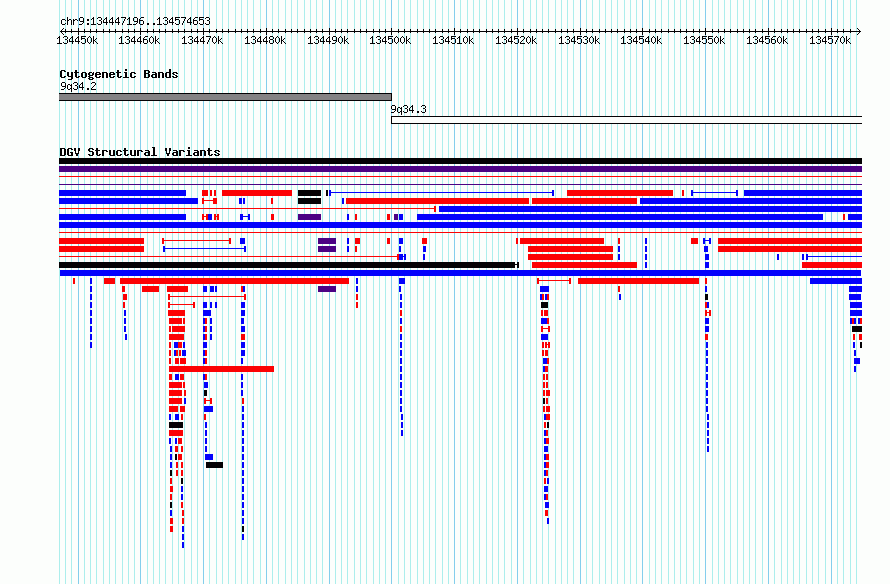Screen dimensions: 890x584
Task: Click the 134510k ruler label
Action: point(453,41)
